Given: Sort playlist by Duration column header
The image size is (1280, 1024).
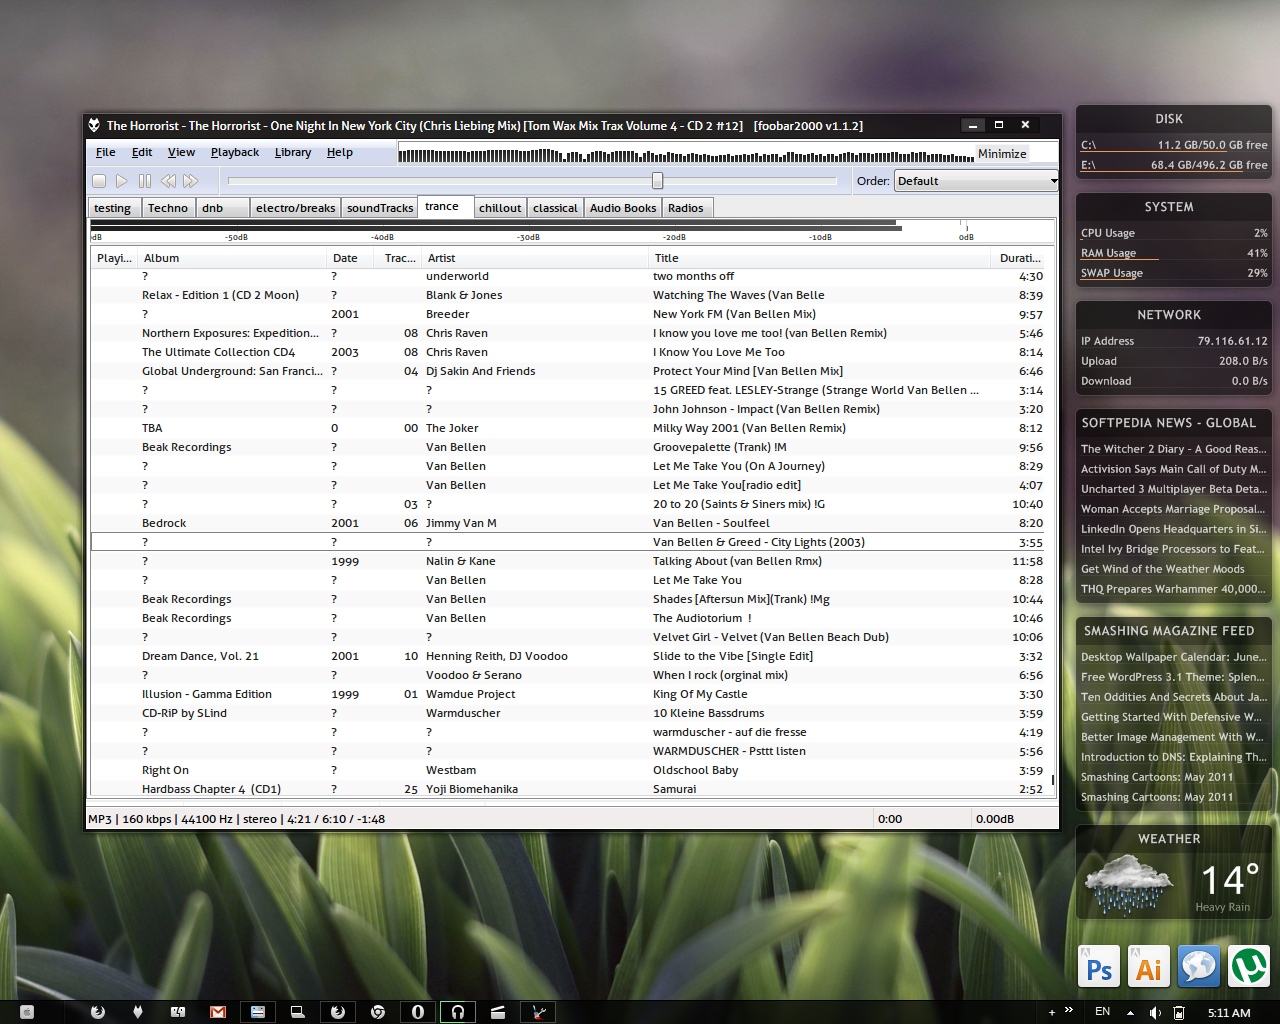Looking at the screenshot, I should point(1020,258).
